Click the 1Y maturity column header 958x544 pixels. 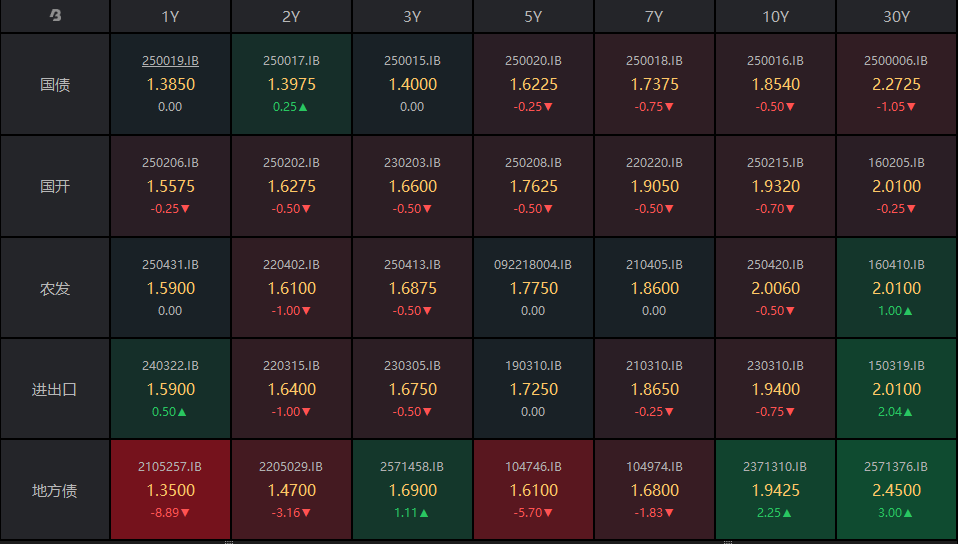tap(170, 16)
